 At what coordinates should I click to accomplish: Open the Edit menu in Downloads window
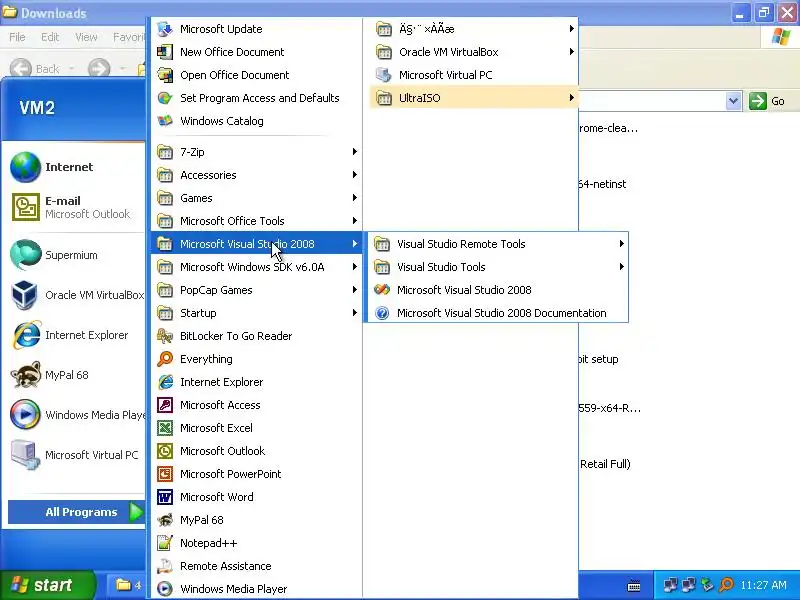coord(50,37)
